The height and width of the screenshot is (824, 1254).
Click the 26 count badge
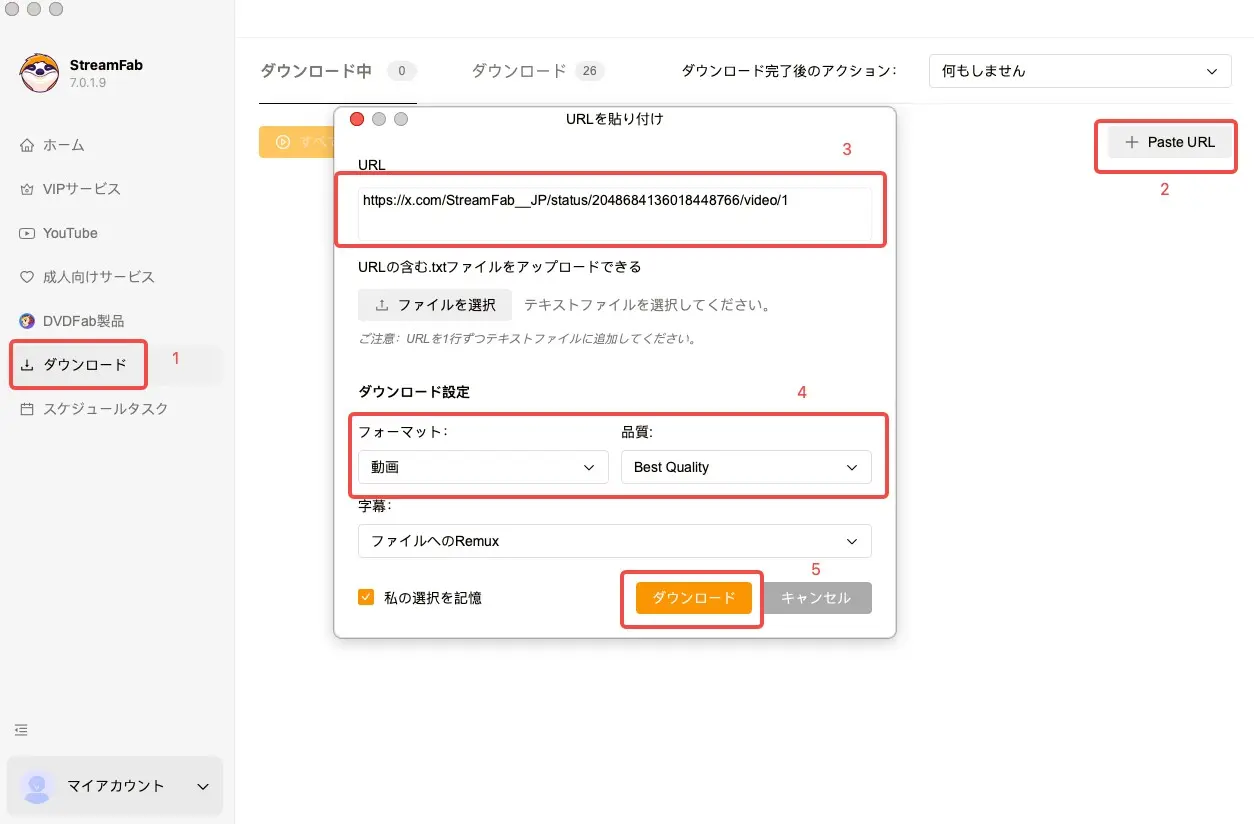click(590, 71)
